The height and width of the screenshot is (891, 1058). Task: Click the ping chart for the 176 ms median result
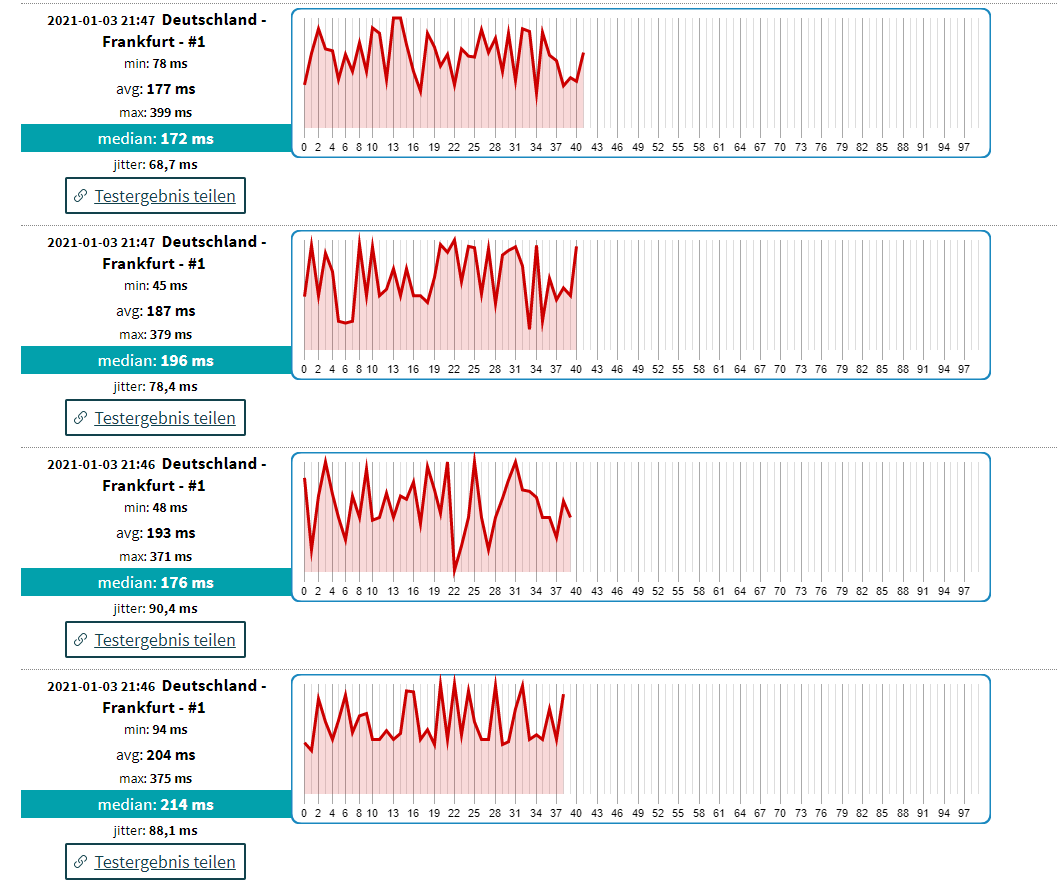pos(641,527)
